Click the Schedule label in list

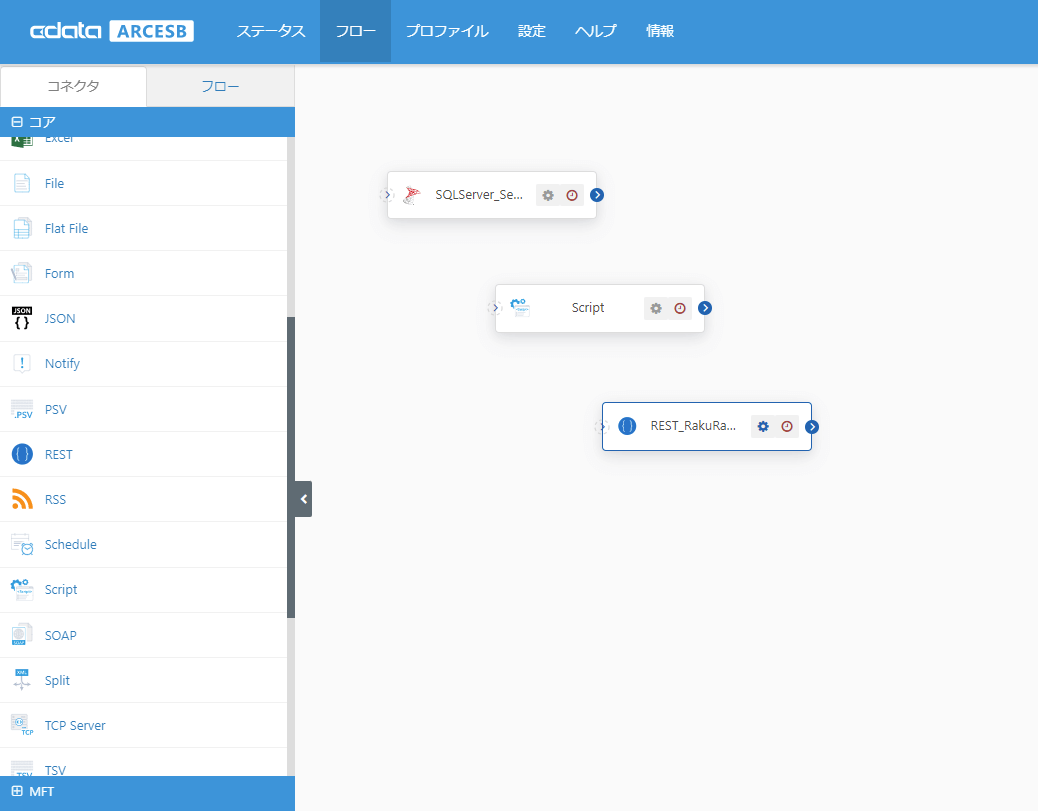pyautogui.click(x=71, y=544)
